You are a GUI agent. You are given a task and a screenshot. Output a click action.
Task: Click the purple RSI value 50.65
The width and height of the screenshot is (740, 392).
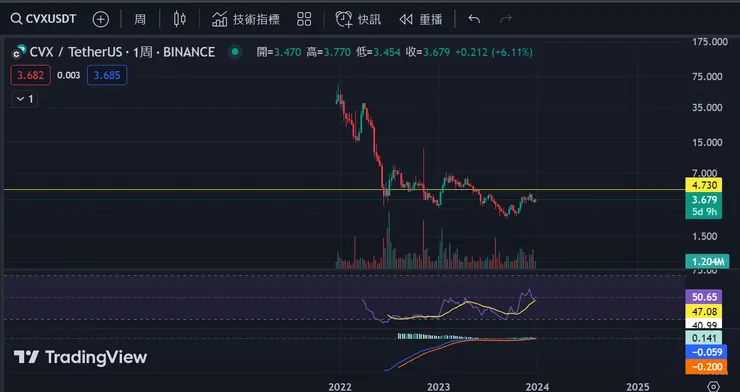[704, 297]
